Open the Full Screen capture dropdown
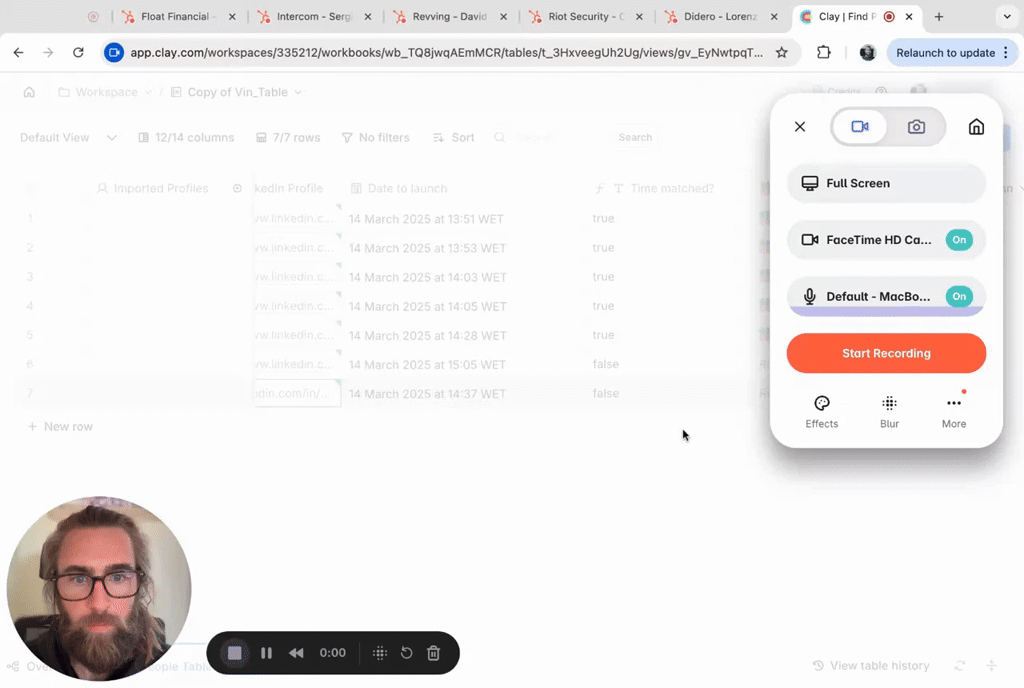This screenshot has width=1024, height=688. pos(886,184)
